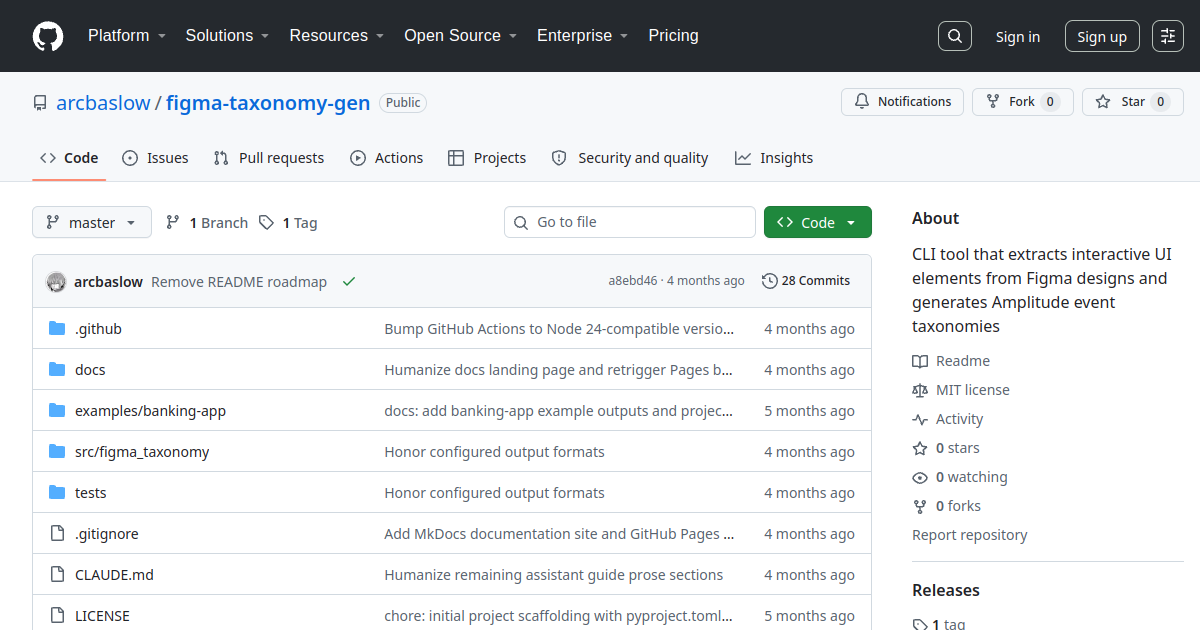Open the 1 tag link under Releases
The image size is (1200, 630).
pos(939,624)
